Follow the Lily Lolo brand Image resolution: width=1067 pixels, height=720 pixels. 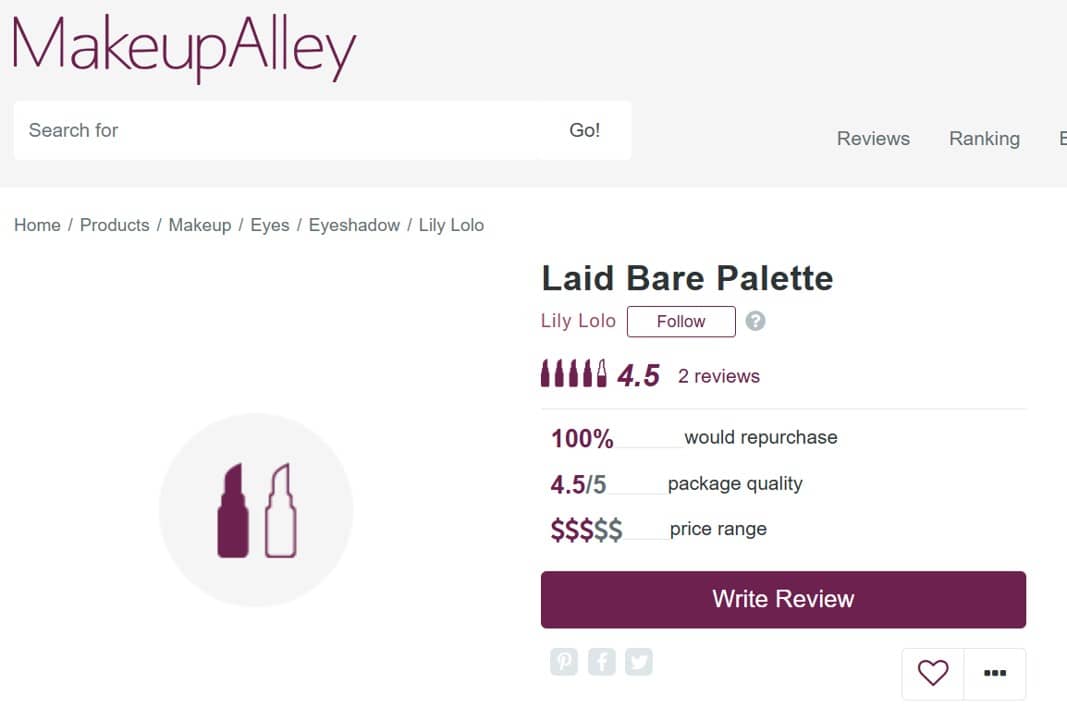[681, 321]
